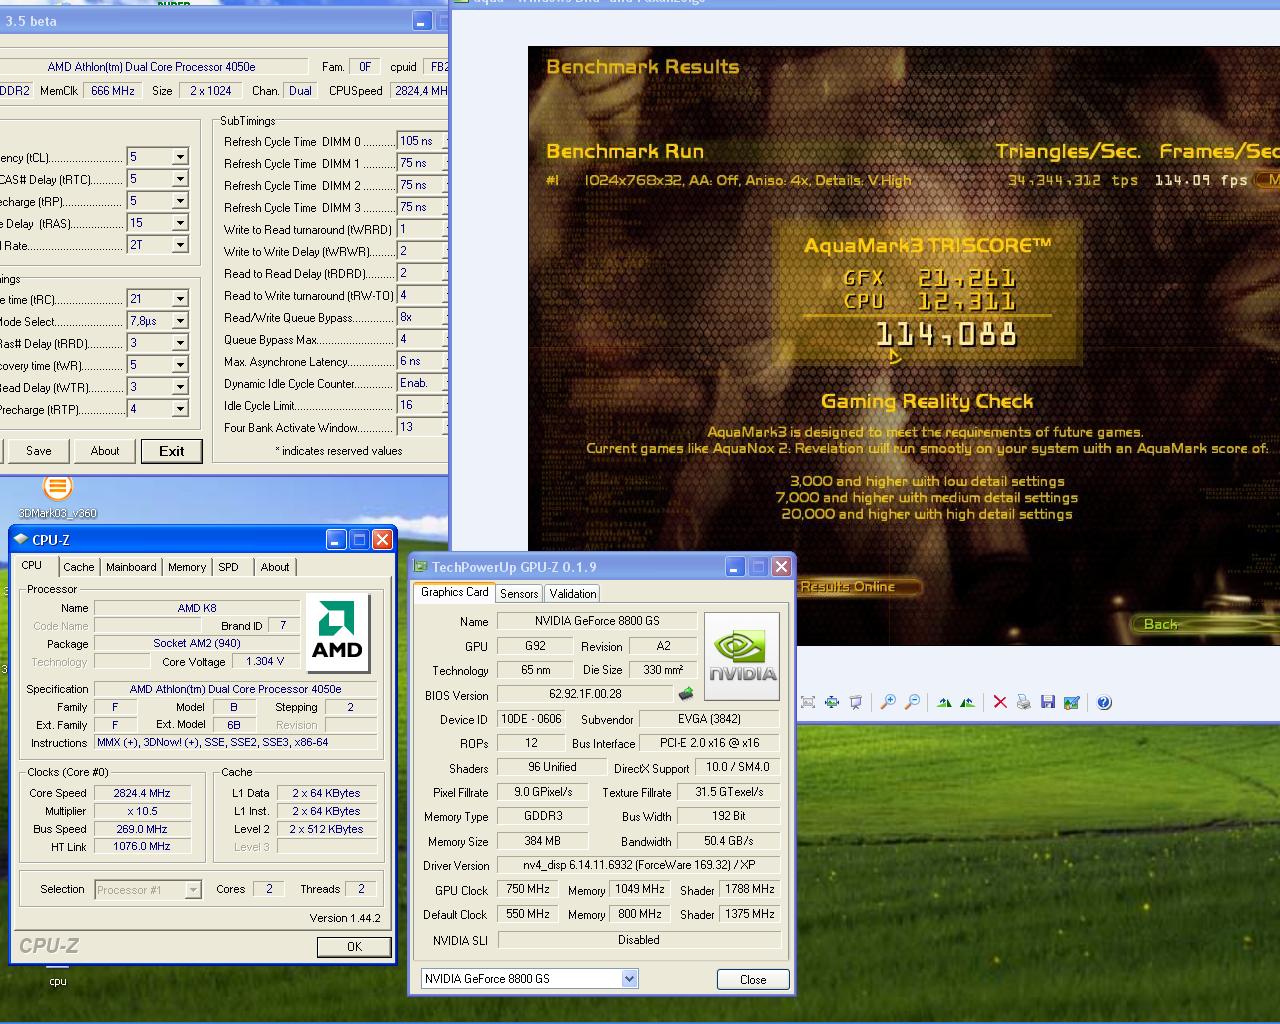
Task: Click Exit button in timing tool
Action: point(172,451)
